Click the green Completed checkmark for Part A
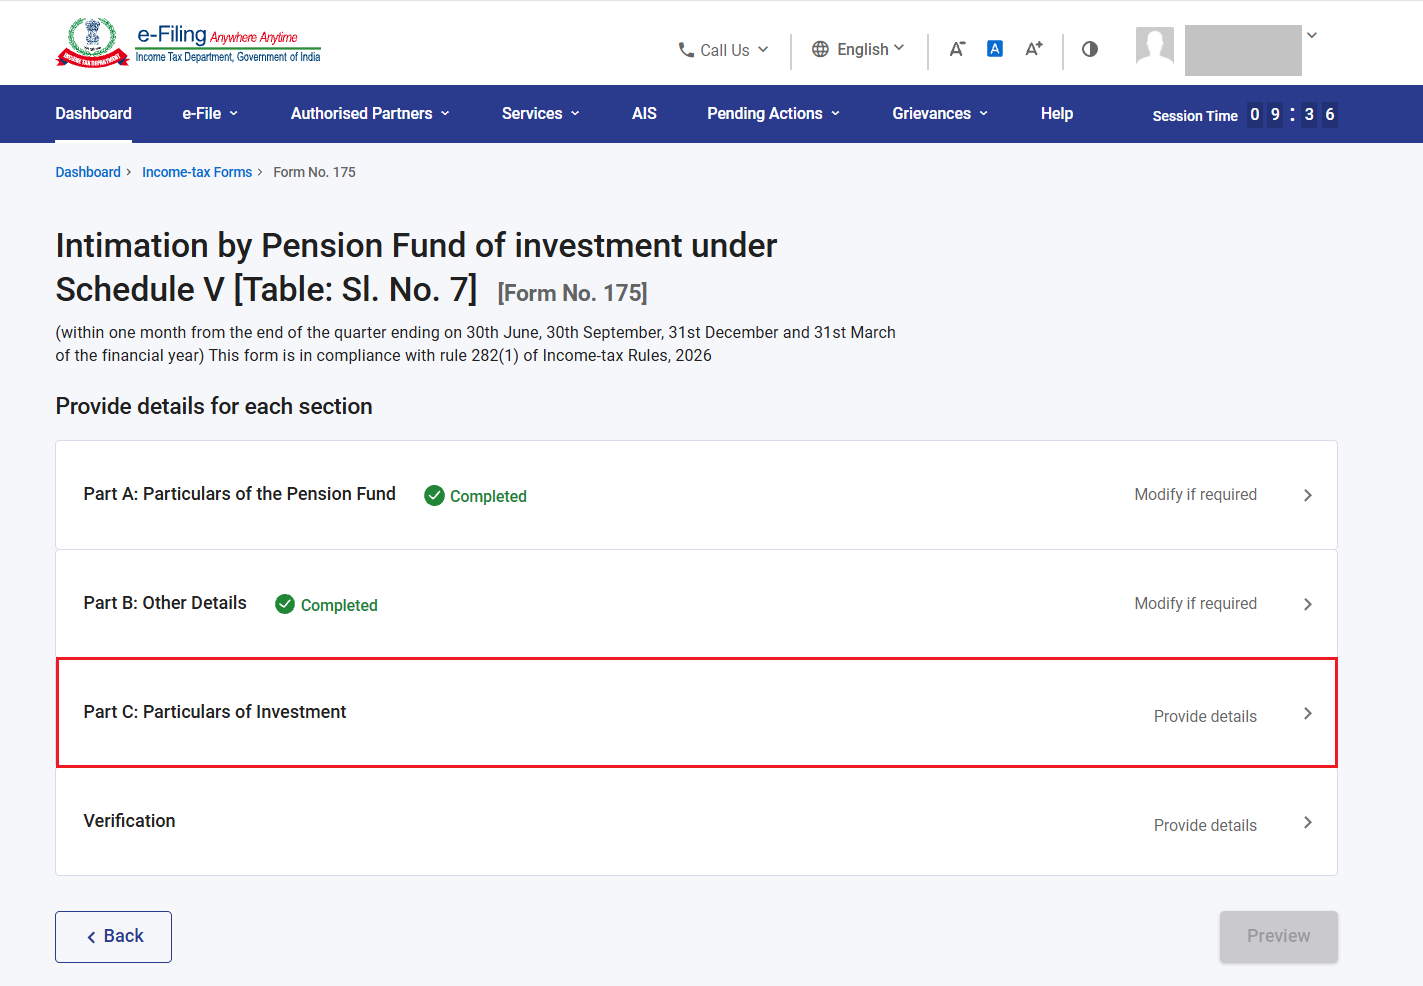Image resolution: width=1423 pixels, height=986 pixels. coord(434,496)
